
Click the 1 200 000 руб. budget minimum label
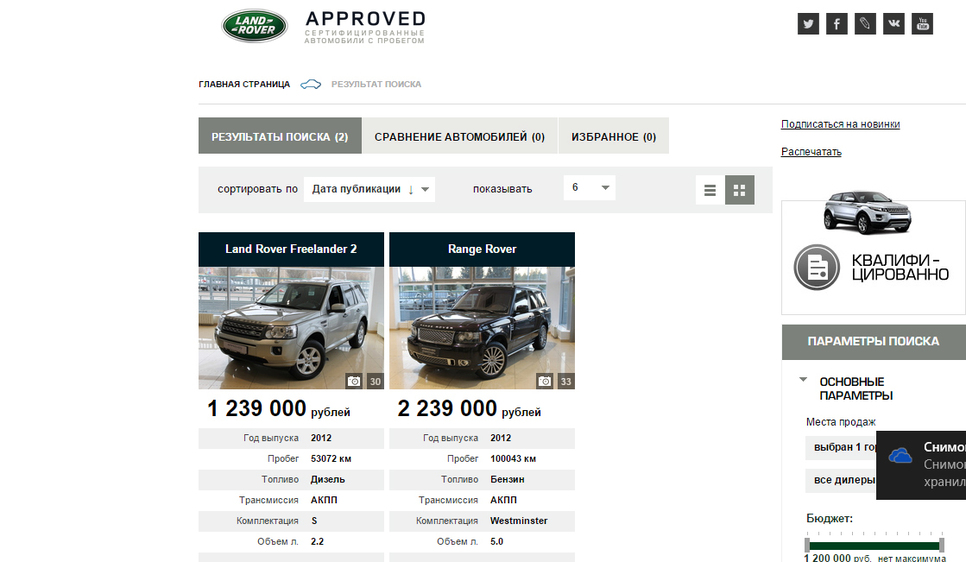838,558
